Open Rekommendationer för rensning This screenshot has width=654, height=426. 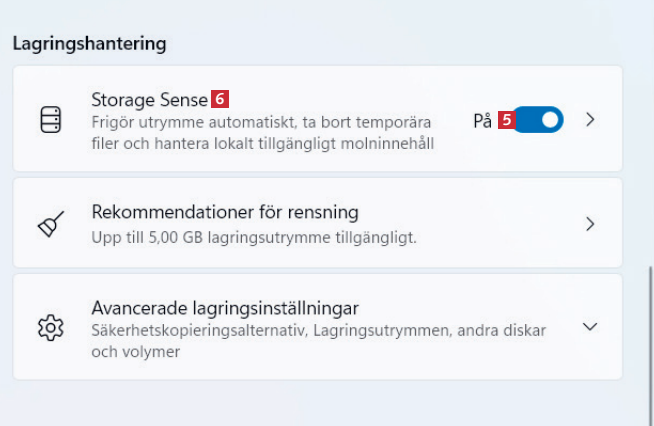pos(224,212)
